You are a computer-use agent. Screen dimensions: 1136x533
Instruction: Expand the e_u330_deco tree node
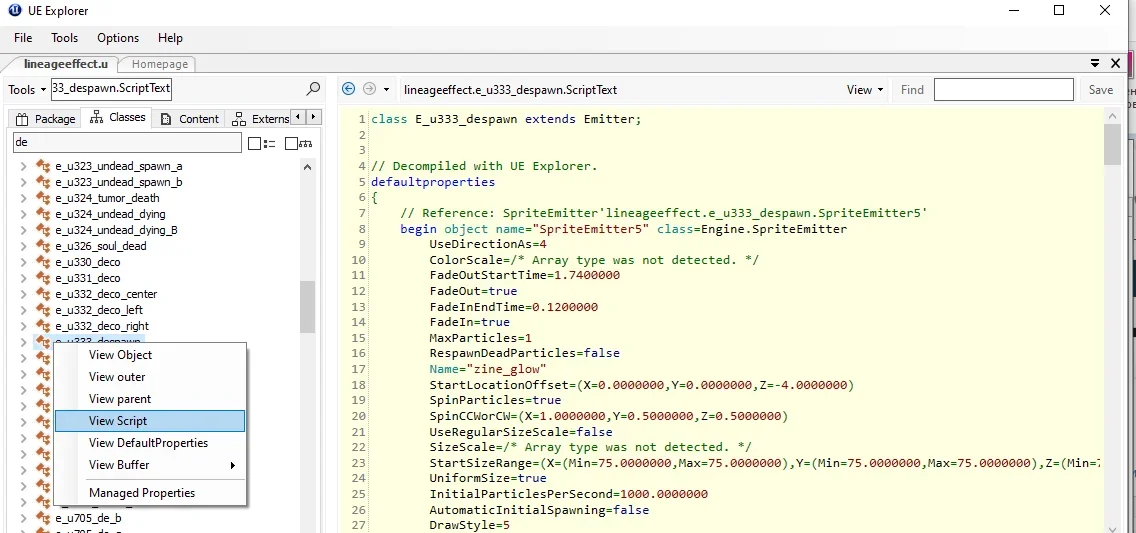[x=23, y=261]
